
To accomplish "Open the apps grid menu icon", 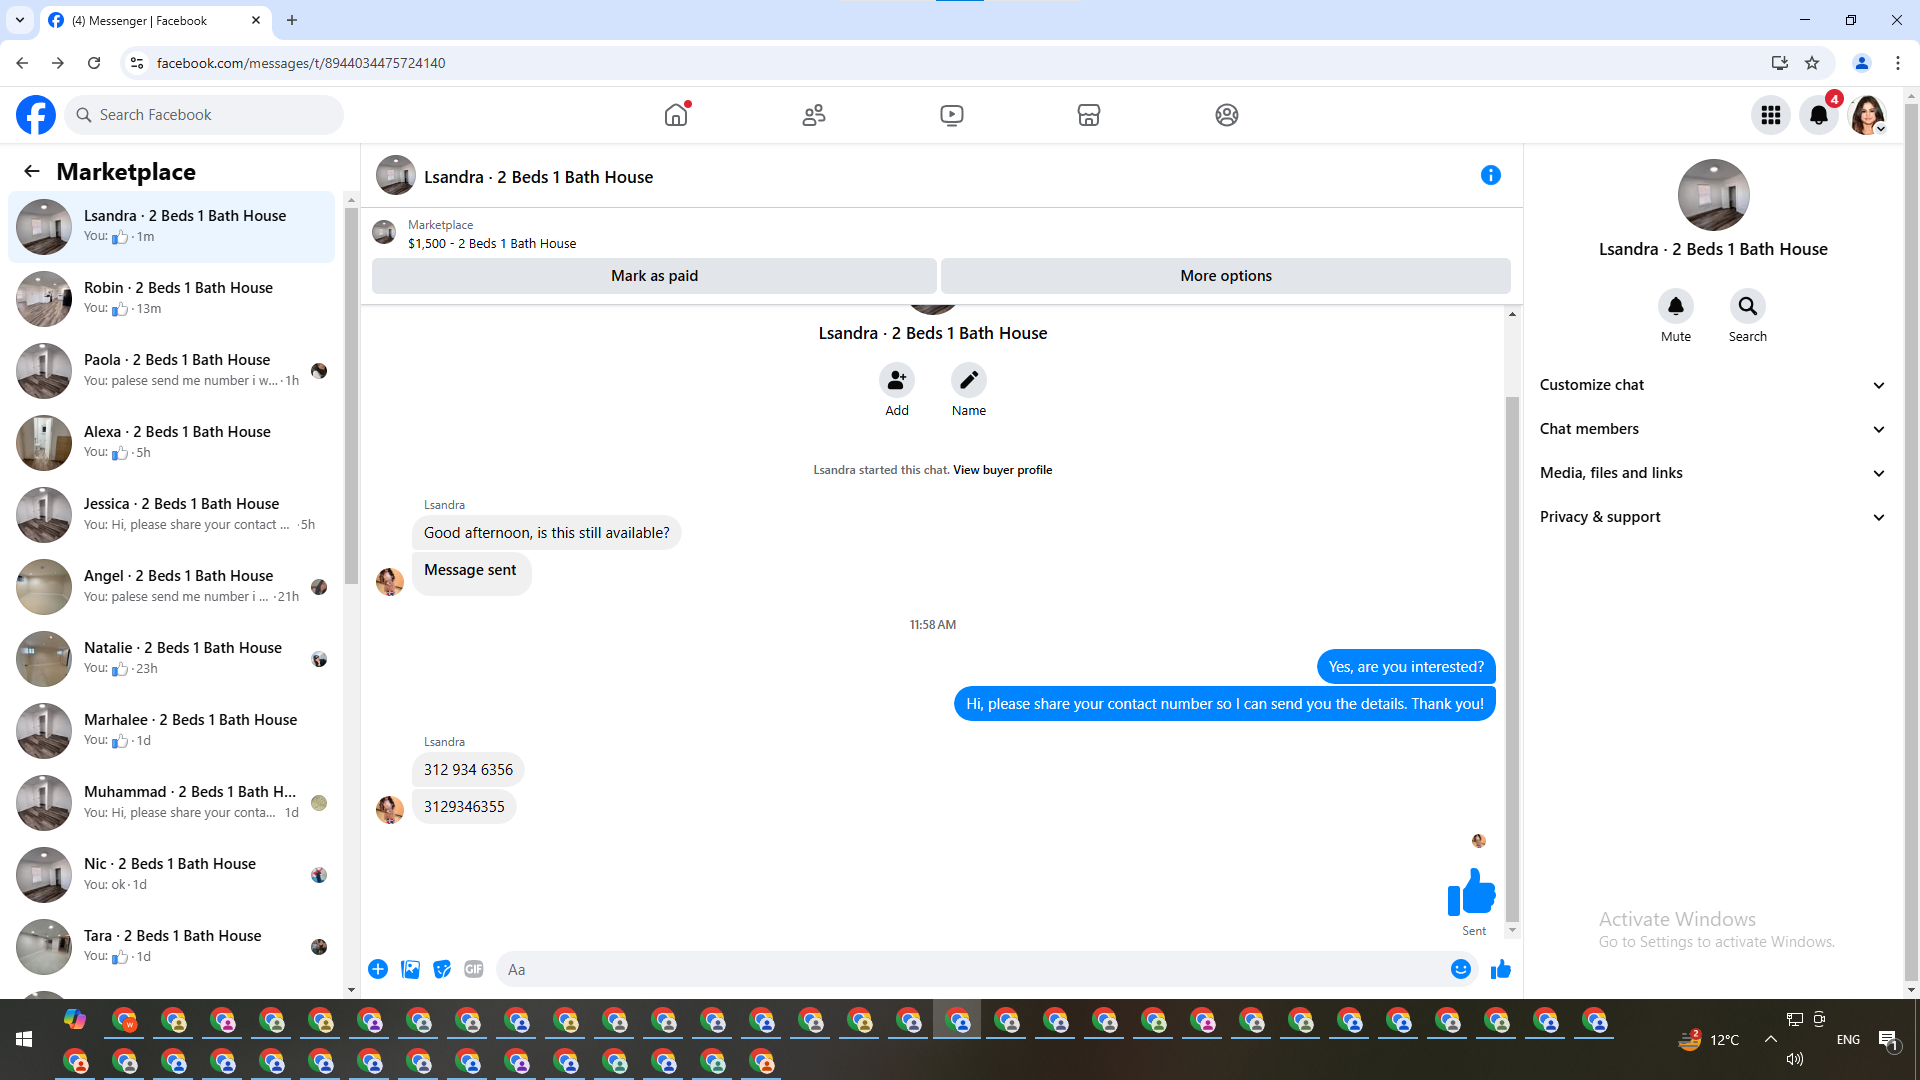I will 1771,115.
